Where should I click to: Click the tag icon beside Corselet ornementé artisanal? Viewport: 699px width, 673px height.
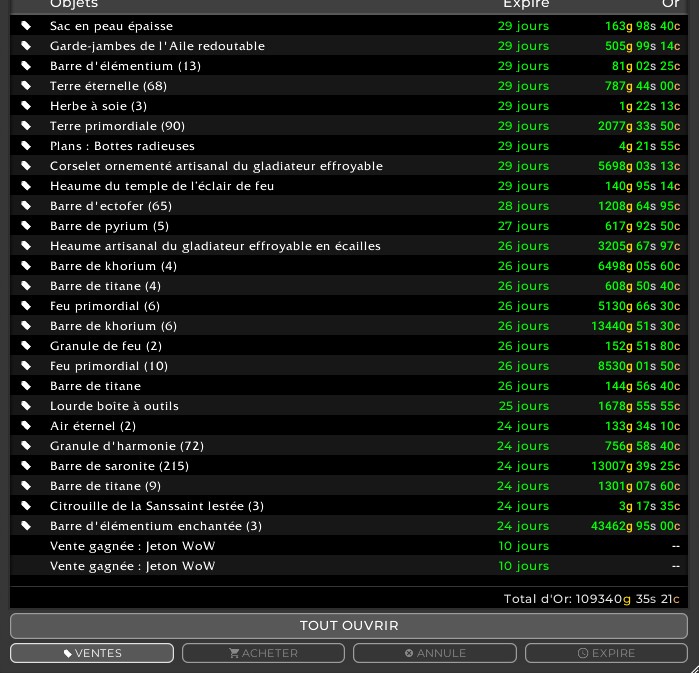tap(26, 166)
